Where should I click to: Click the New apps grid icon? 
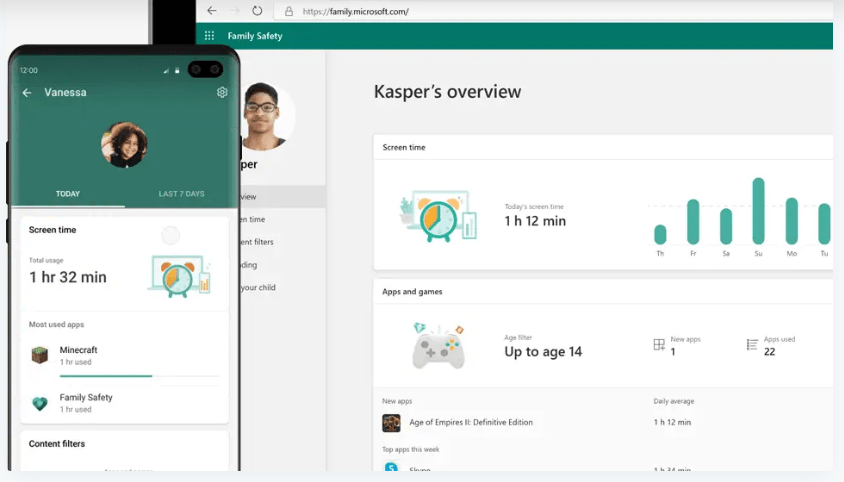pos(659,345)
